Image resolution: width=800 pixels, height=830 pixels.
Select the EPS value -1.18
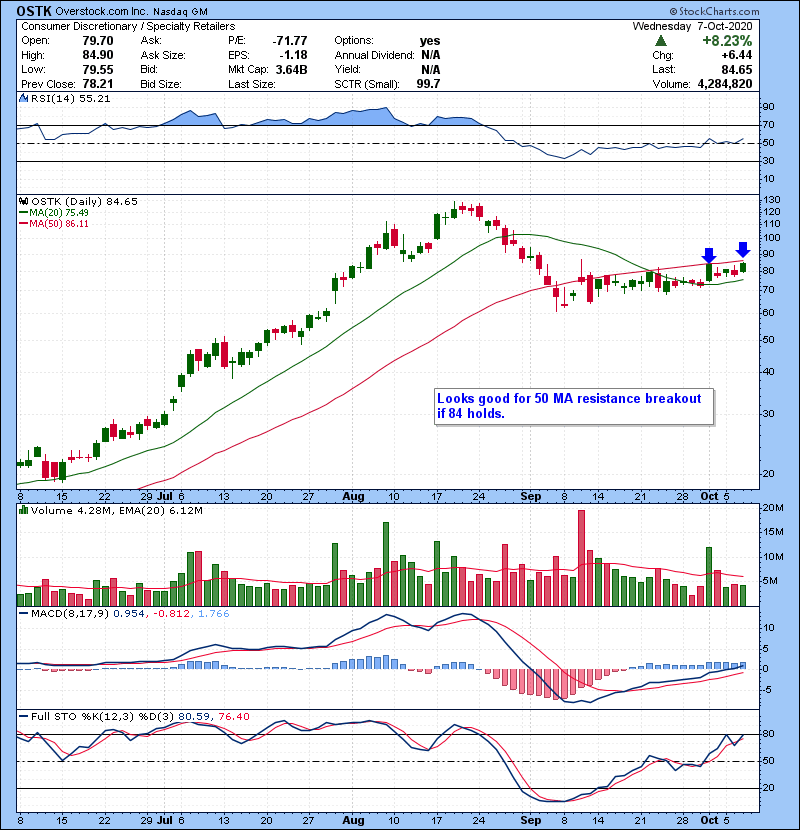tap(295, 55)
